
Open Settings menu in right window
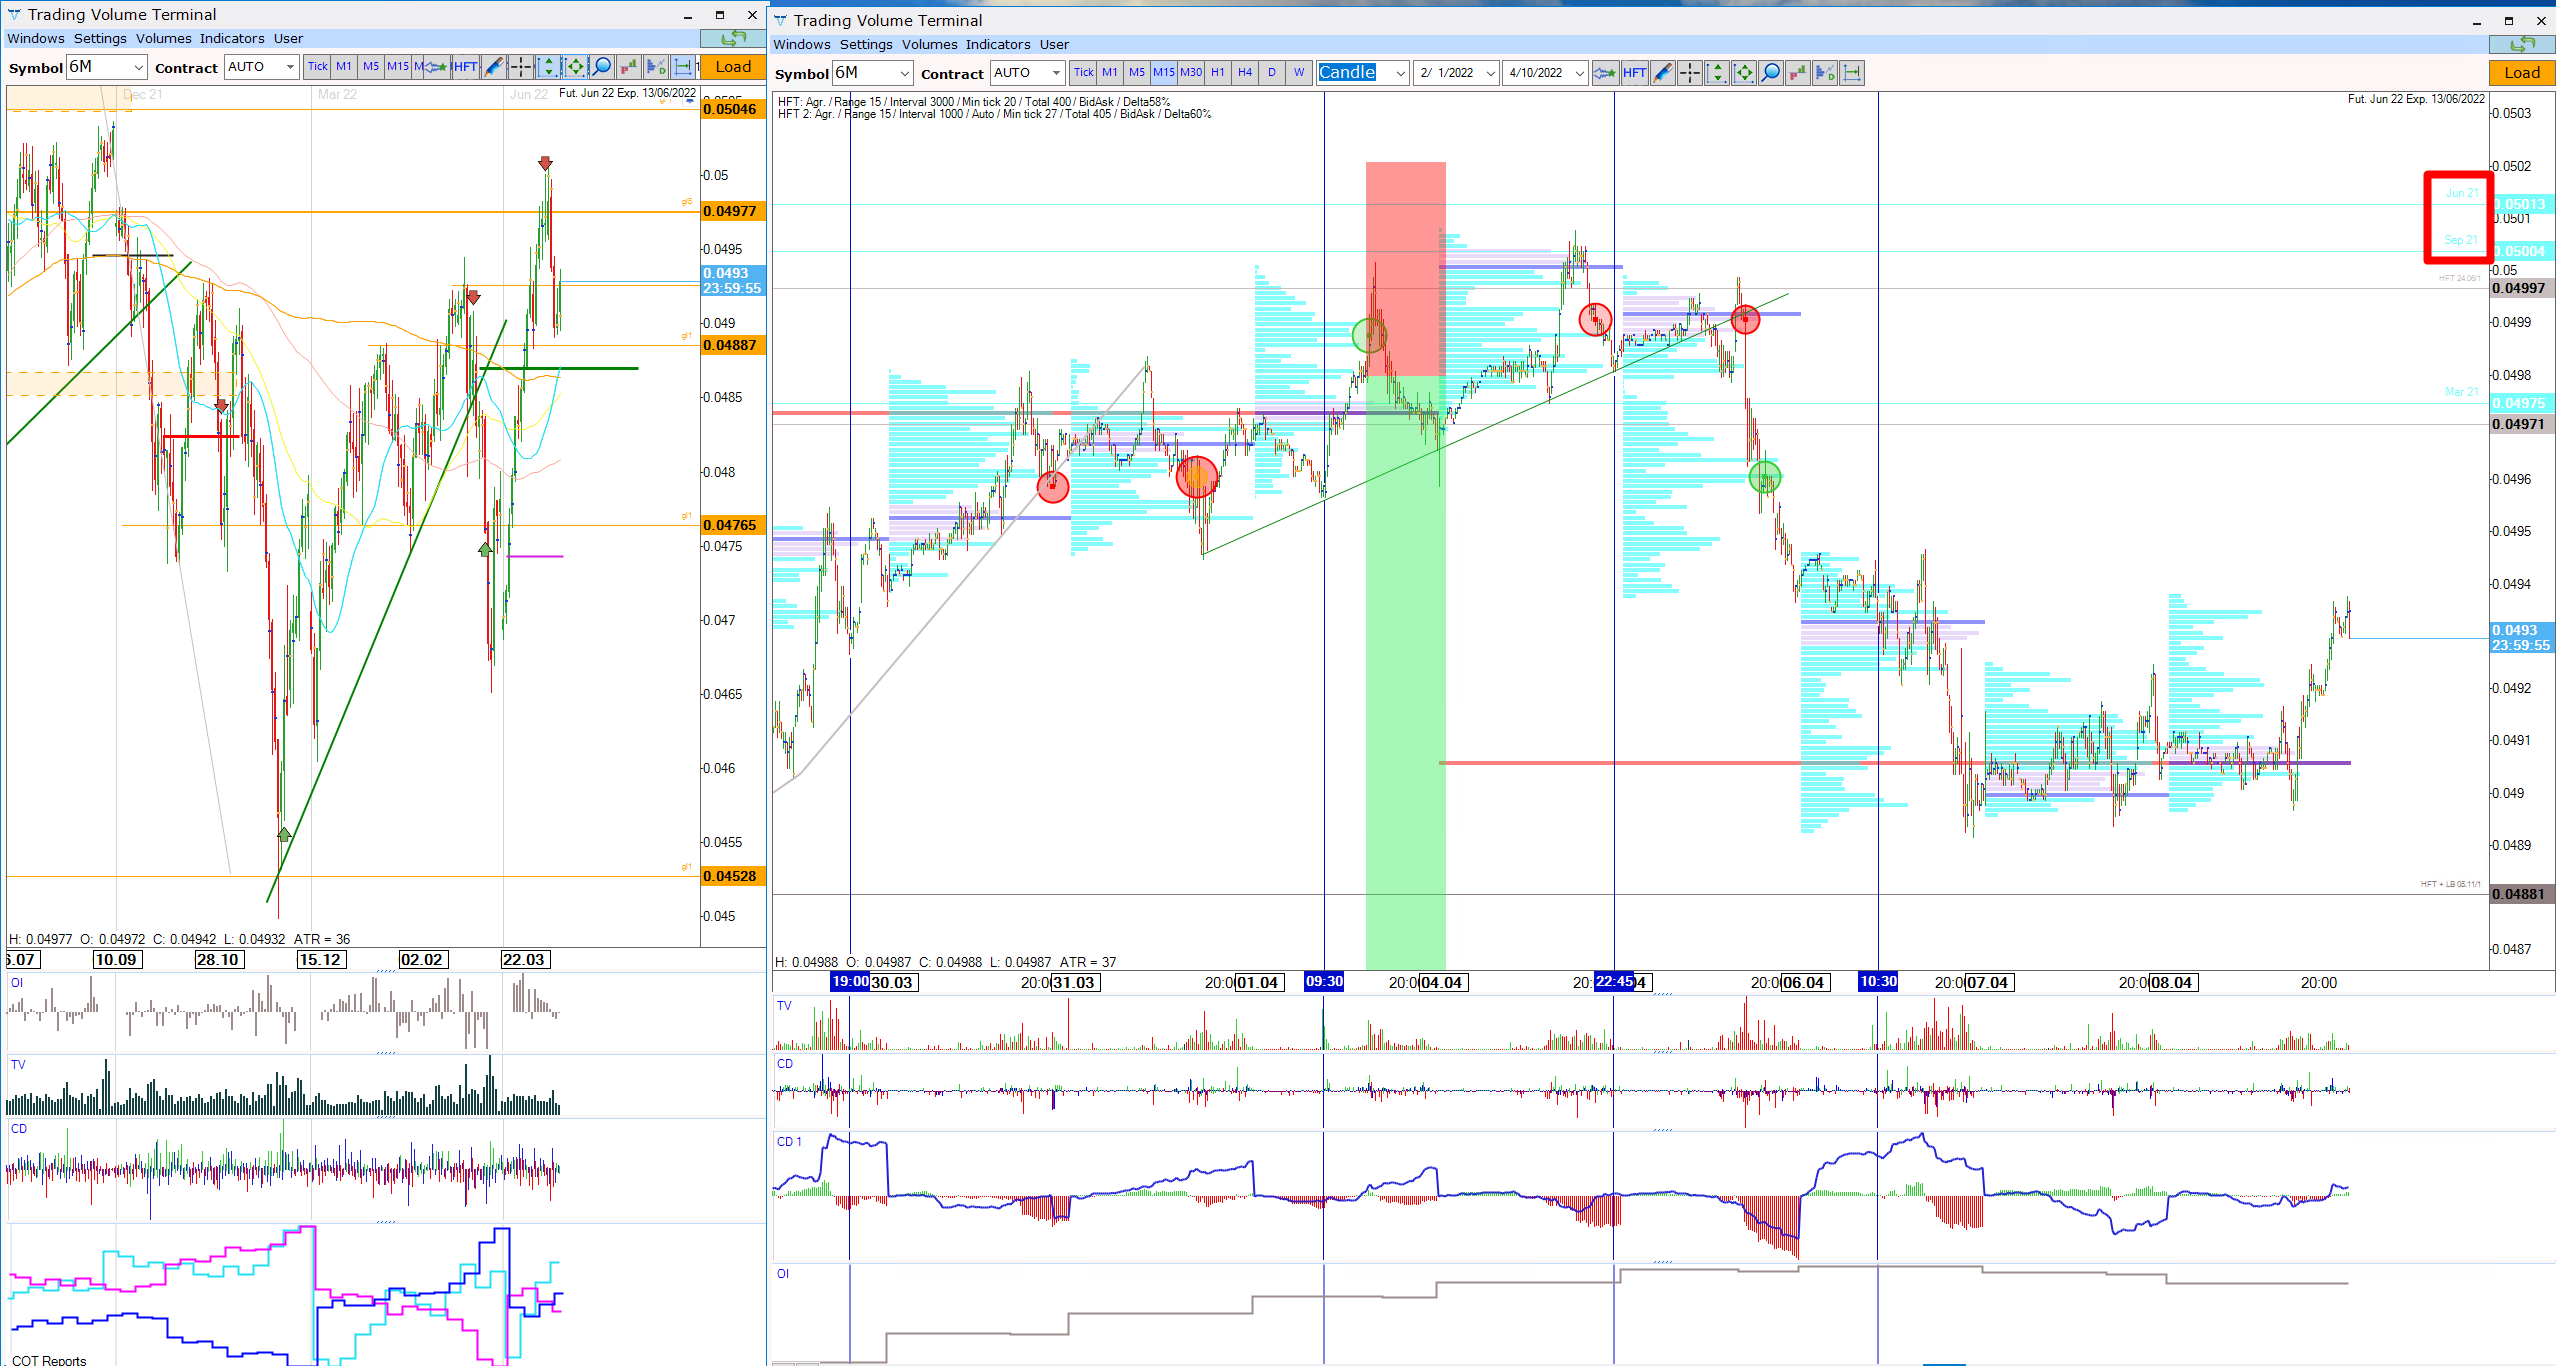866,44
